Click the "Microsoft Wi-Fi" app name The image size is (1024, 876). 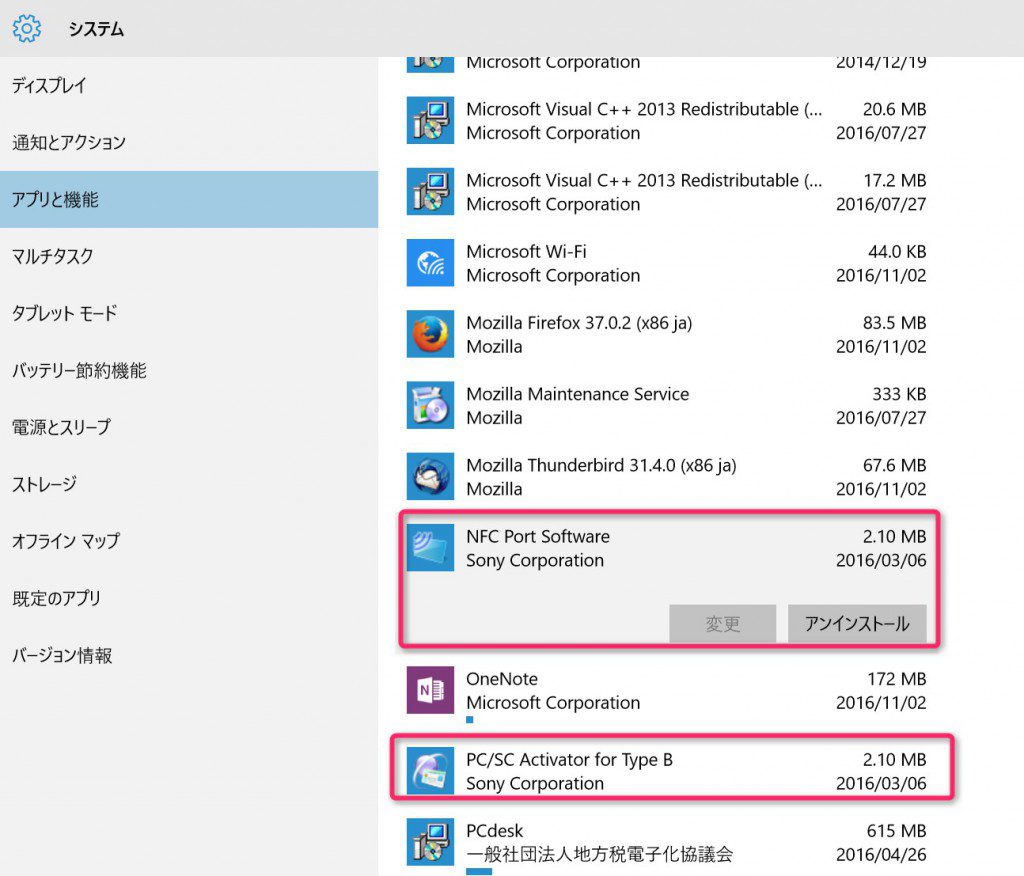point(526,251)
